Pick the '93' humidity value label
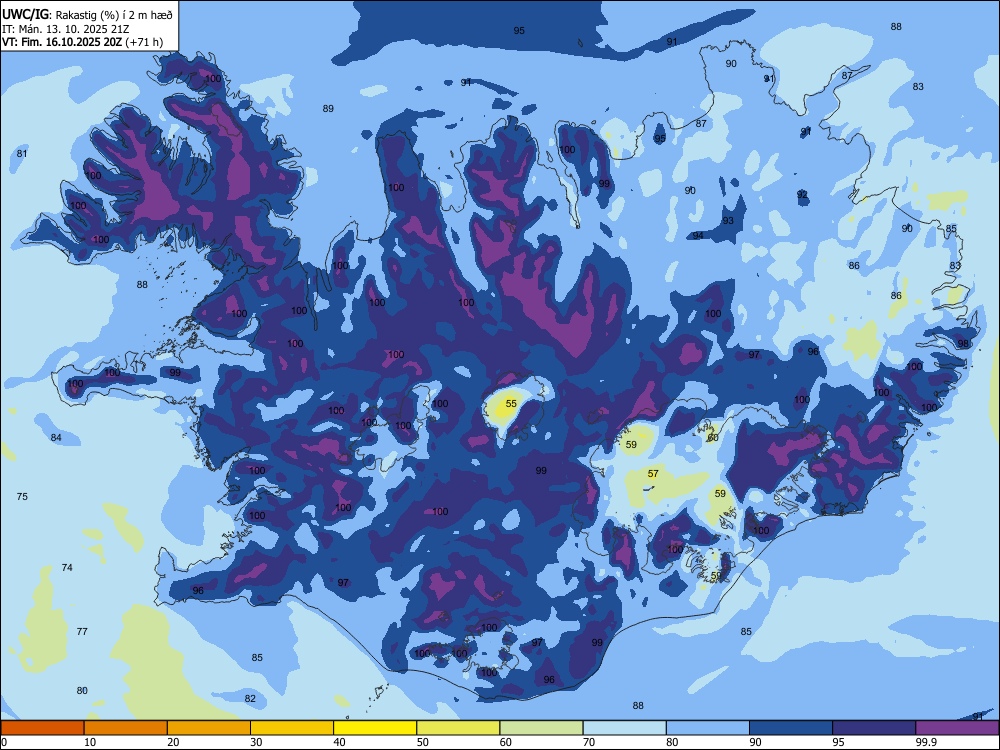The width and height of the screenshot is (1000, 750). pyautogui.click(x=728, y=221)
